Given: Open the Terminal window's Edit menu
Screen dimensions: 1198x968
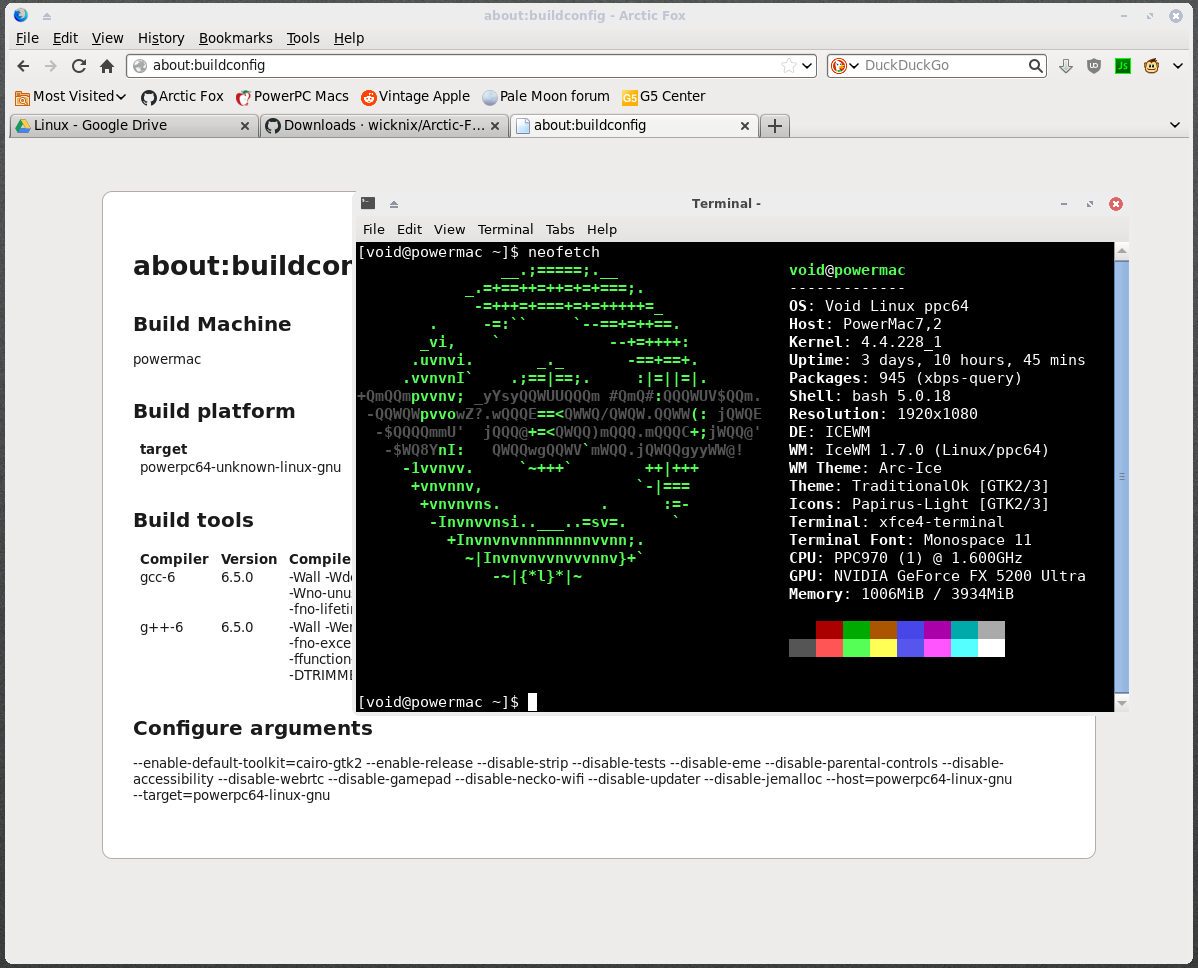Looking at the screenshot, I should [409, 229].
